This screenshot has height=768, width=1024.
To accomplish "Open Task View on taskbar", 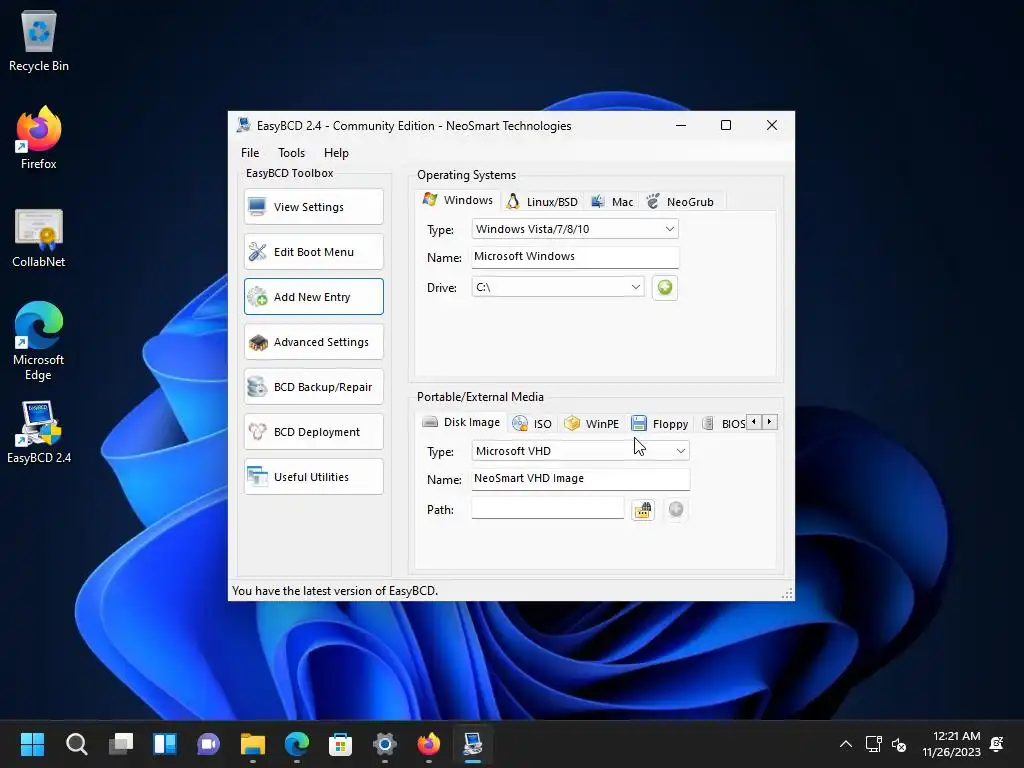I will click(x=121, y=744).
